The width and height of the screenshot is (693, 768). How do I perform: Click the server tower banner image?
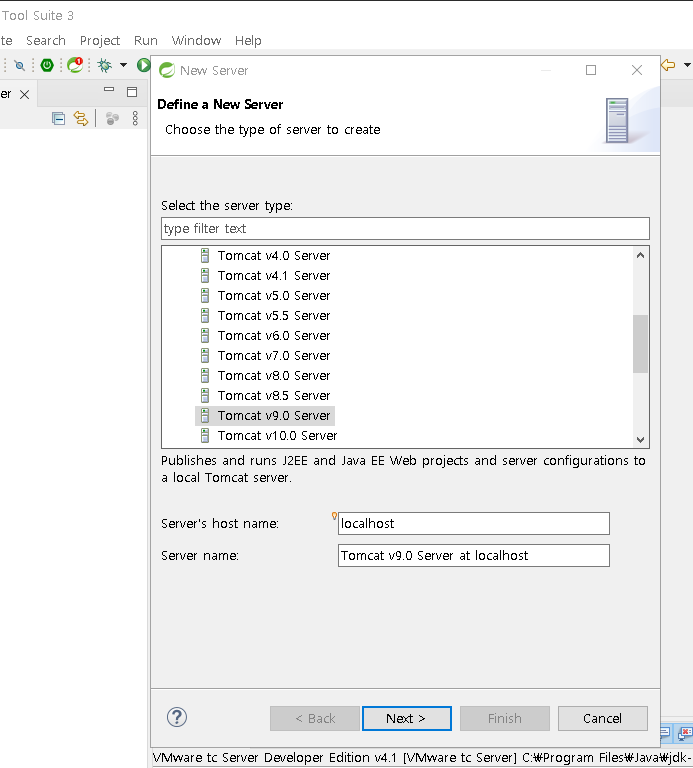(617, 120)
